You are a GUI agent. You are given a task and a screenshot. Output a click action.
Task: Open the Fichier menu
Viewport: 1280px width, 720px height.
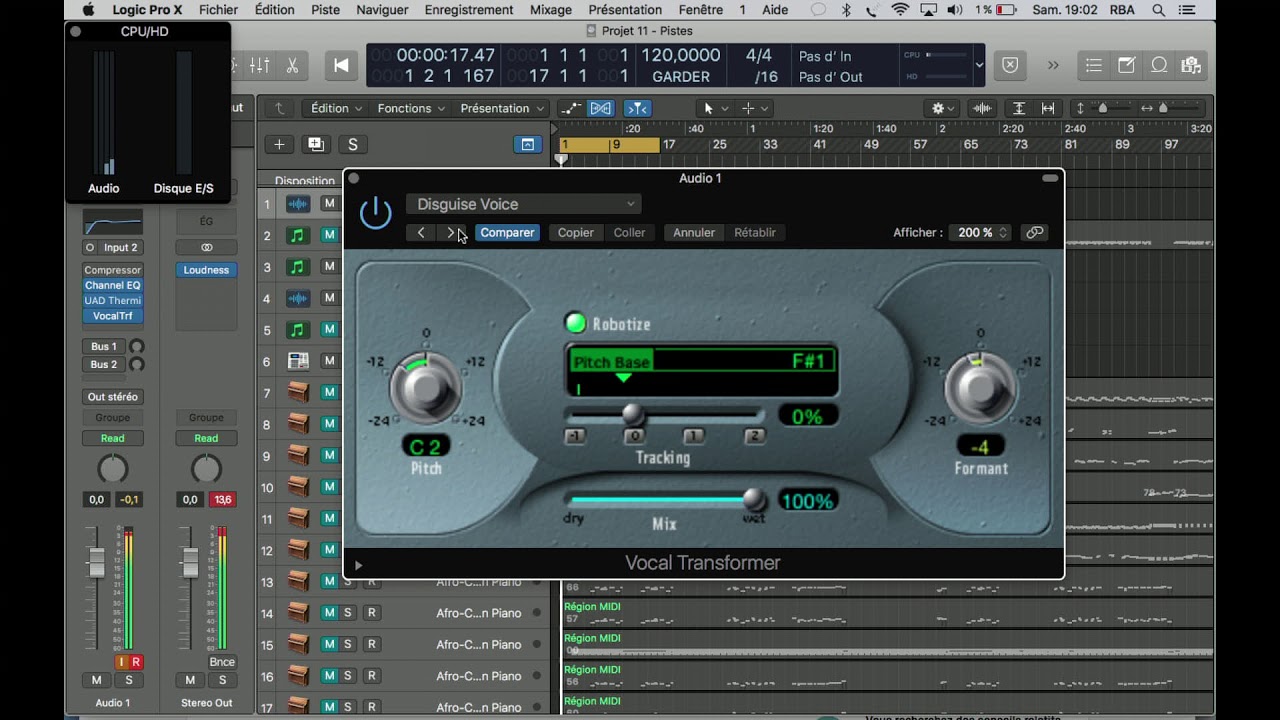(x=218, y=10)
